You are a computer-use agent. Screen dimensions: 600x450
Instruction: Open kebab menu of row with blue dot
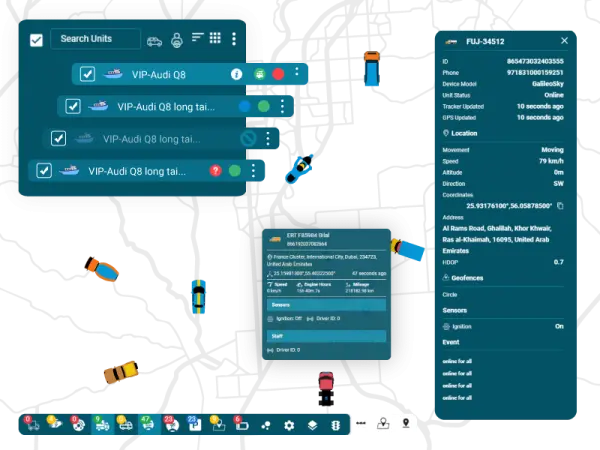coord(282,106)
